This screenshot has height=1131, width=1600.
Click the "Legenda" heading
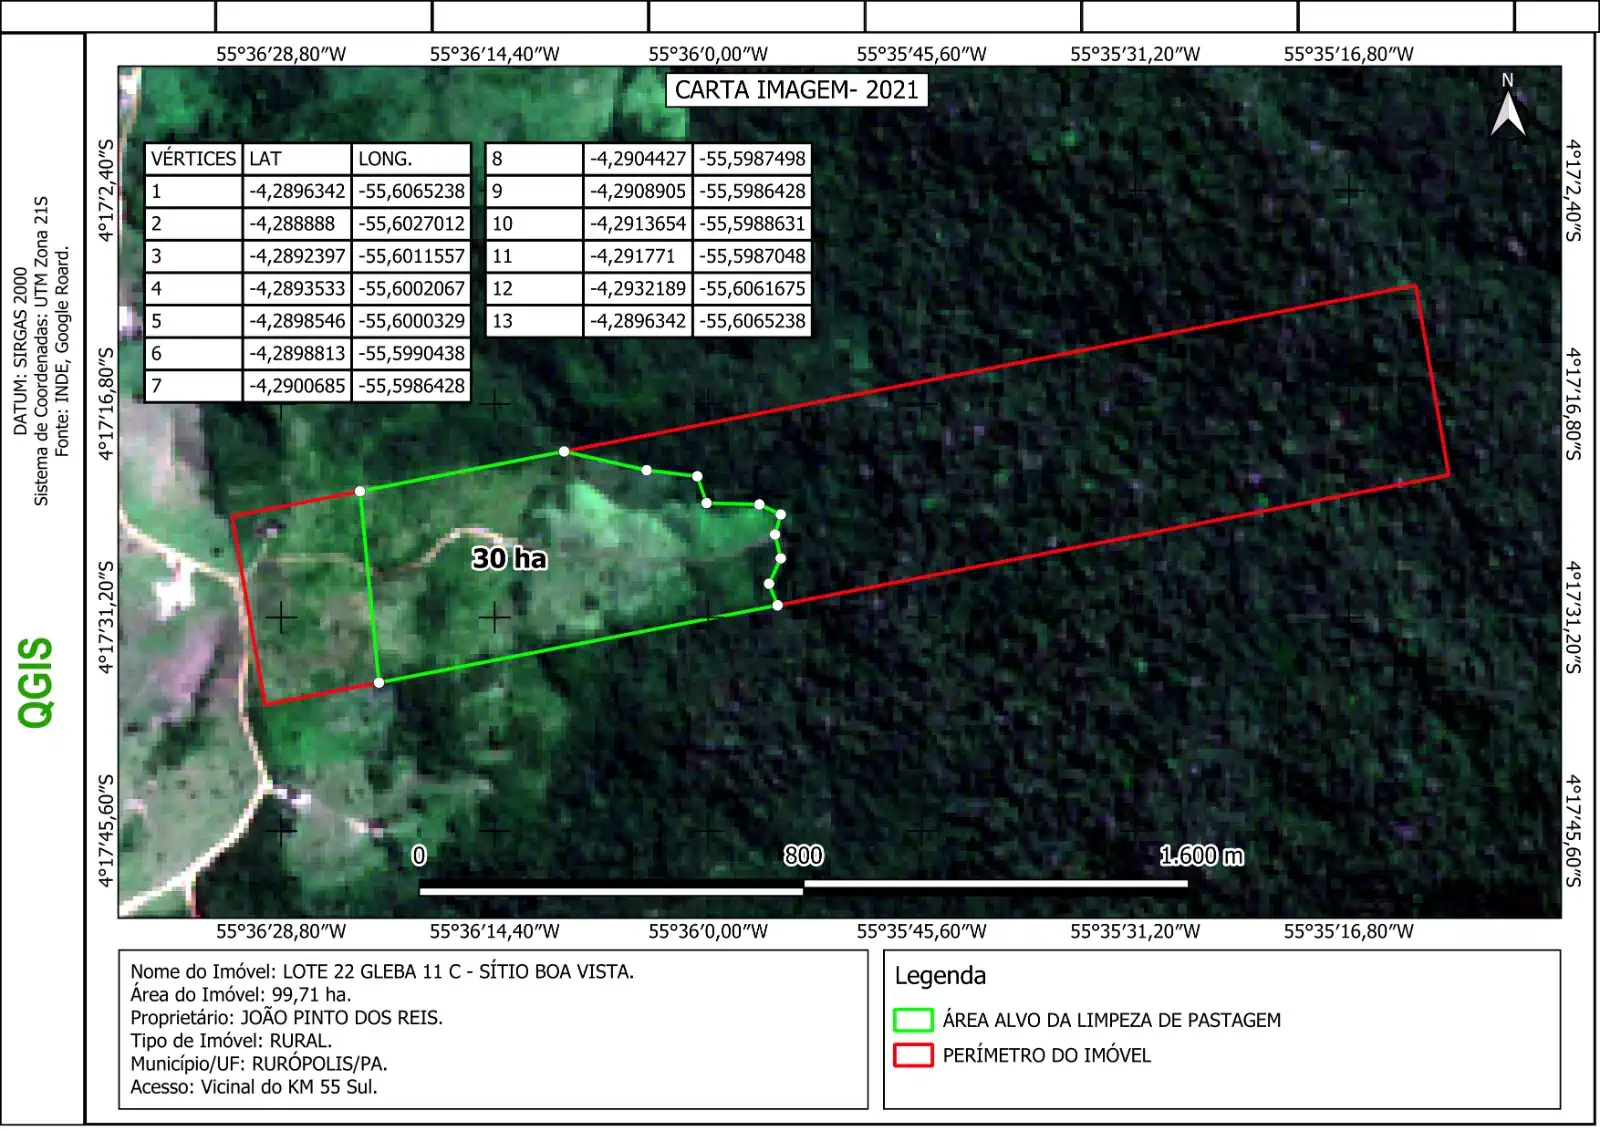(x=940, y=976)
